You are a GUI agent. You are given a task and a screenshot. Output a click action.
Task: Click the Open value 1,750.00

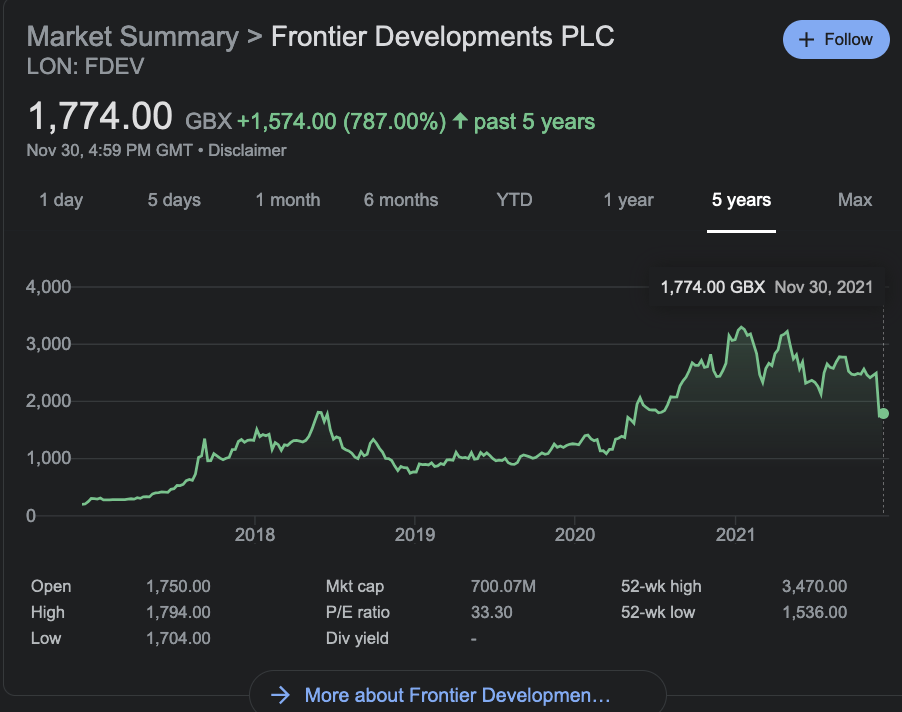coord(178,587)
